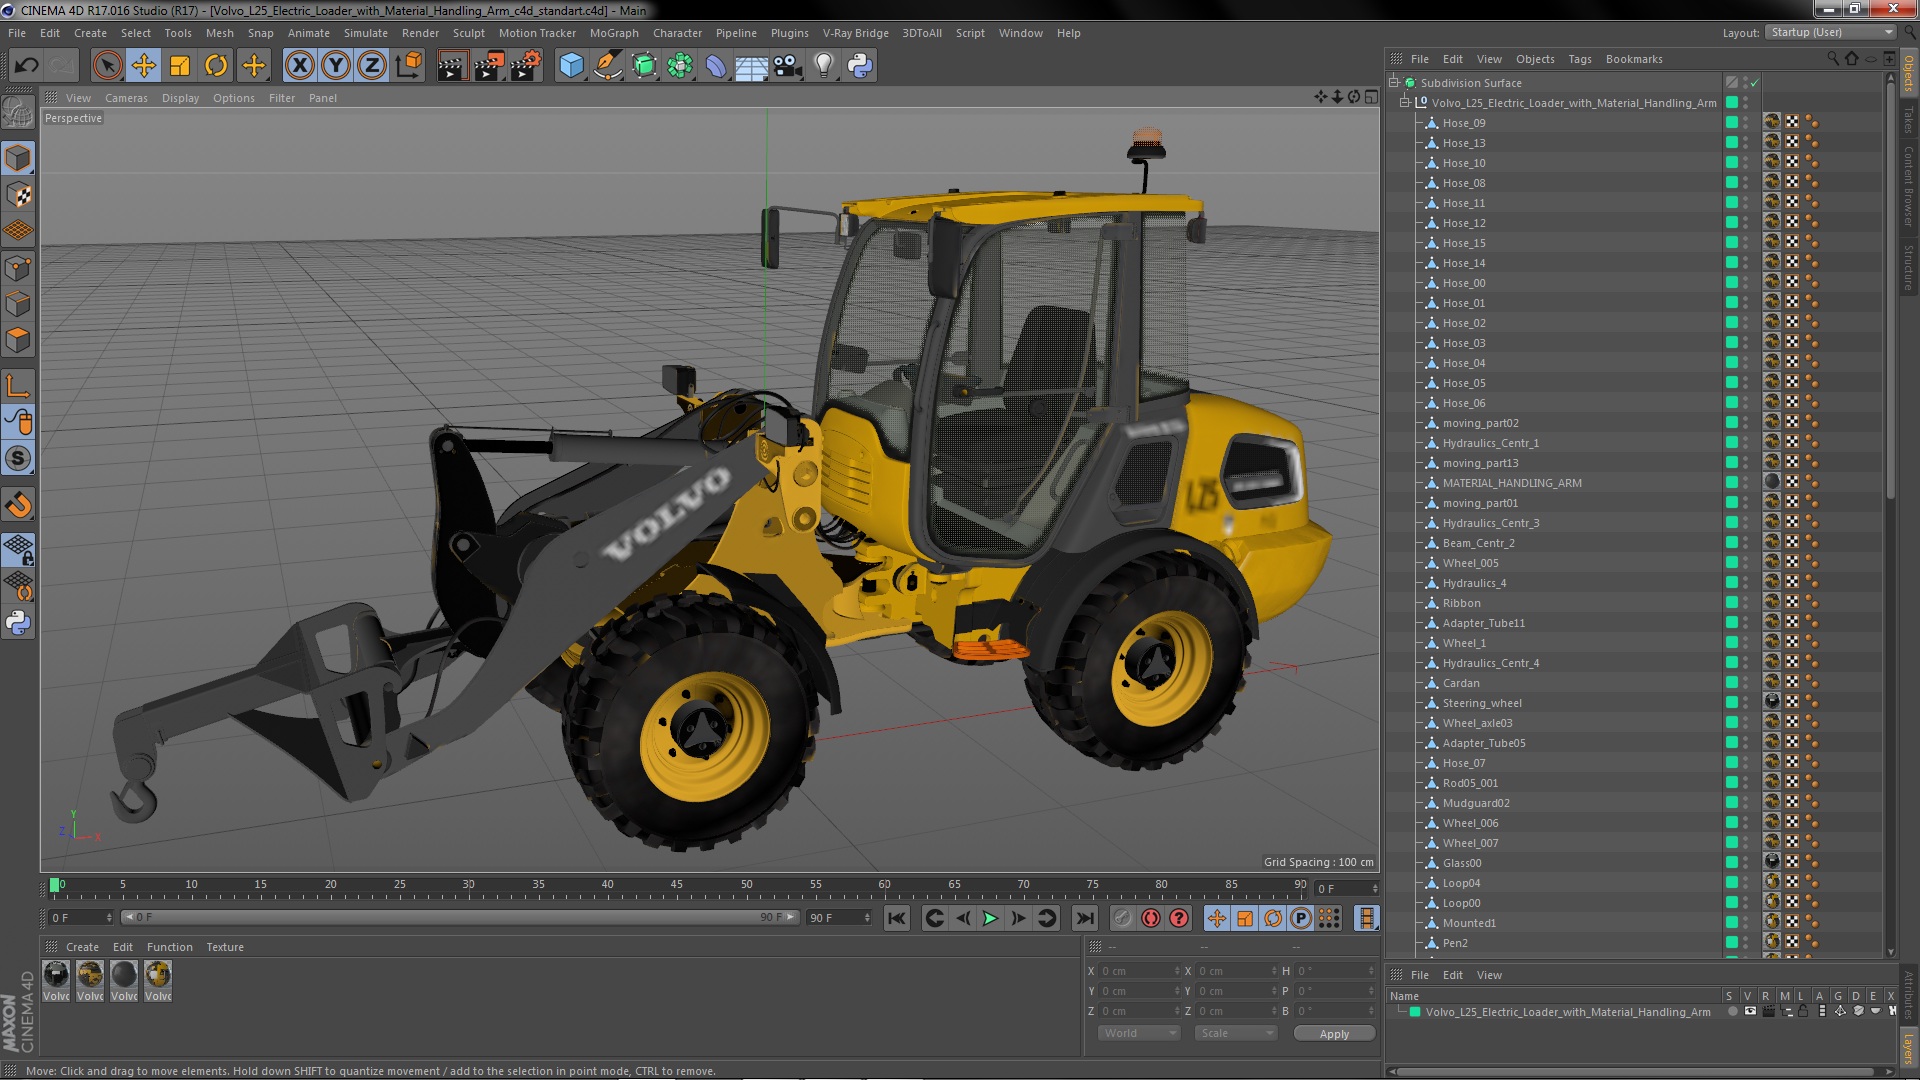Click the Hose_09 layer color square

click(1731, 123)
